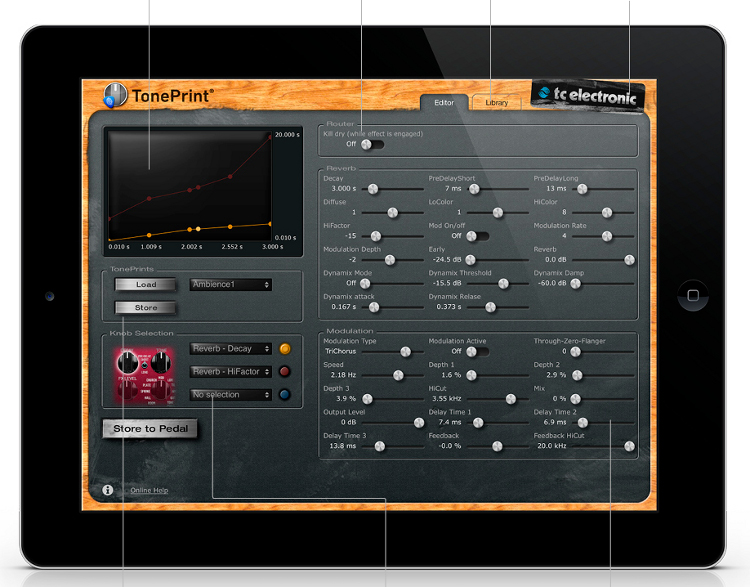The image size is (750, 587).
Task: Click the Store button under TonePrints
Action: click(x=145, y=308)
